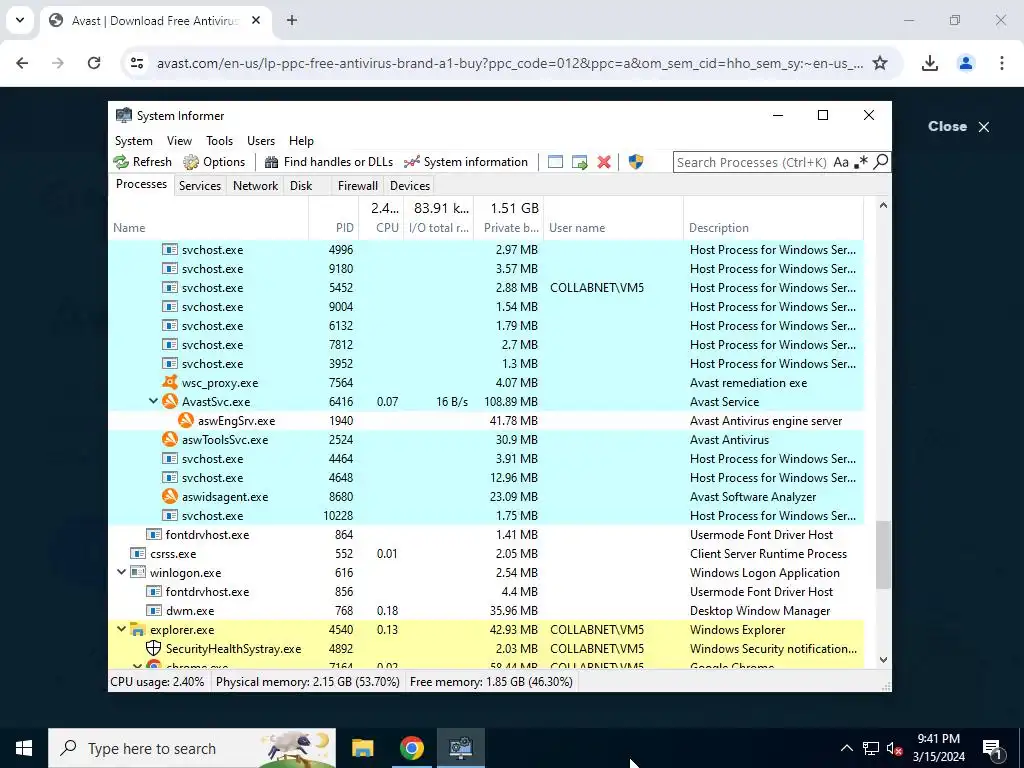Viewport: 1024px width, 768px height.
Task: Open the Tools menu
Action: coord(219,140)
